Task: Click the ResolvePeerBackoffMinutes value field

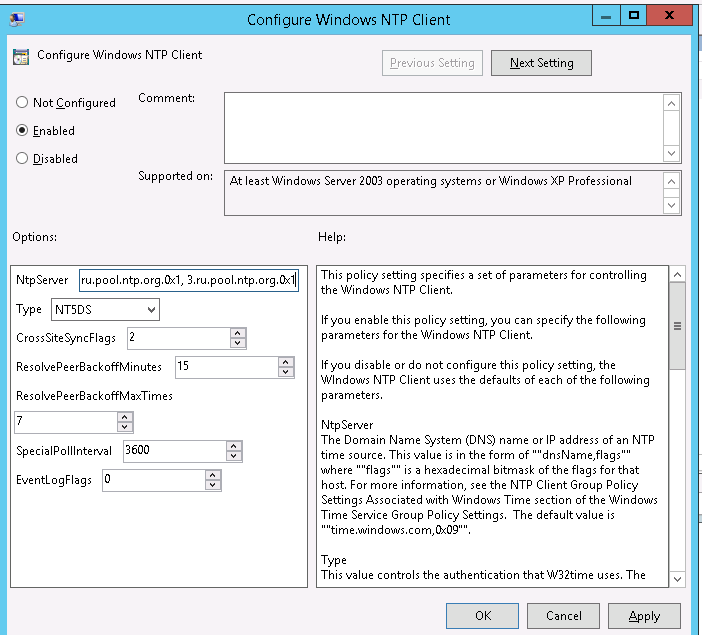Action: (227, 367)
